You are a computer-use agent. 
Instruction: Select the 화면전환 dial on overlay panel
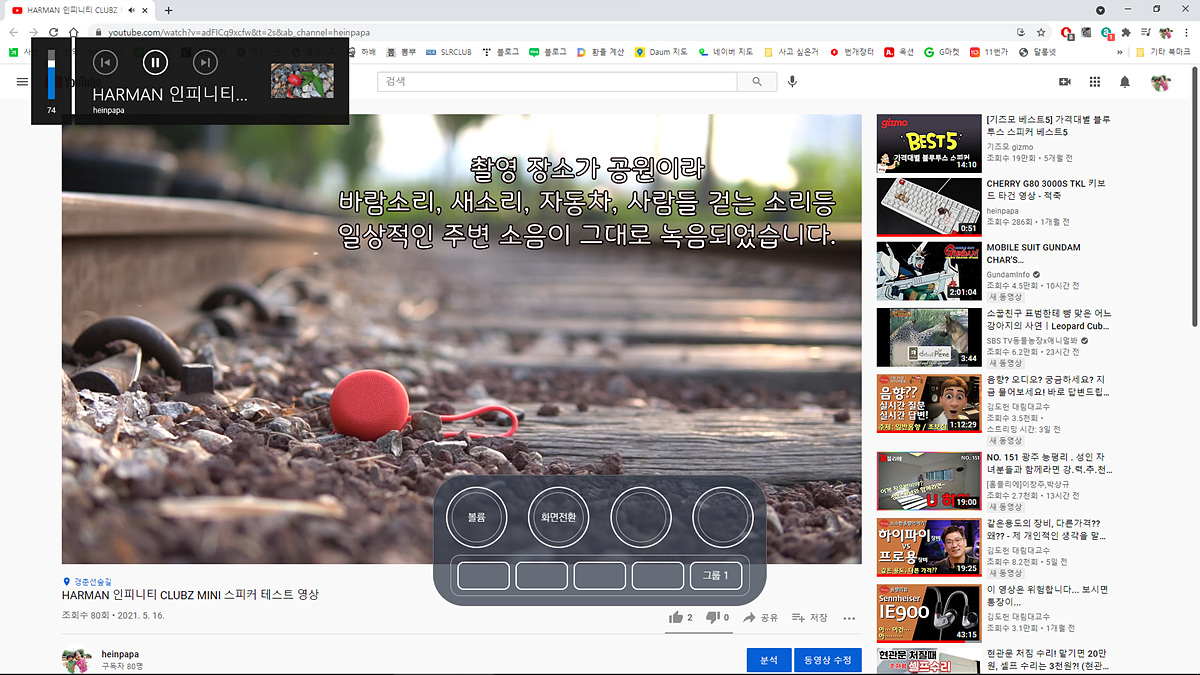[x=558, y=518]
